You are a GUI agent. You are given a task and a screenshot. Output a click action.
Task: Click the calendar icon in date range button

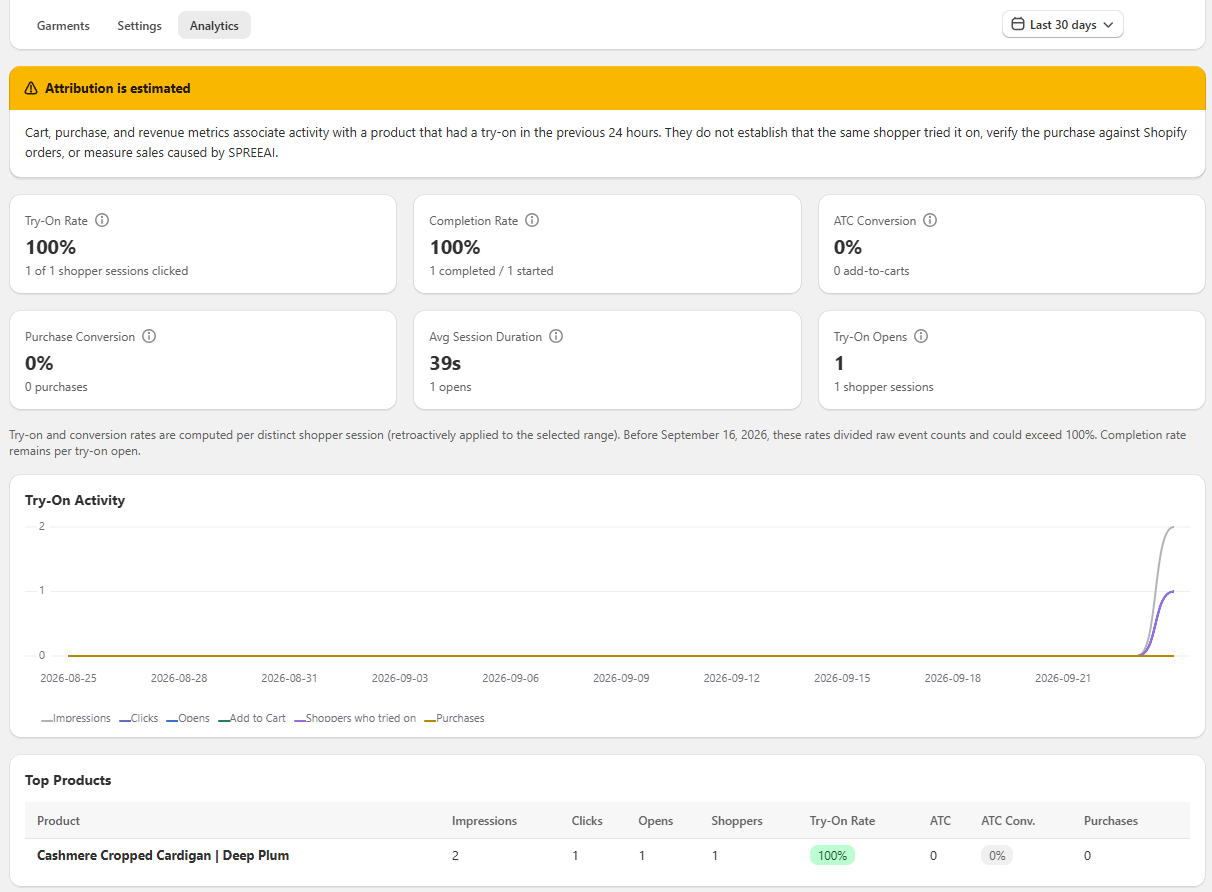pos(1018,25)
